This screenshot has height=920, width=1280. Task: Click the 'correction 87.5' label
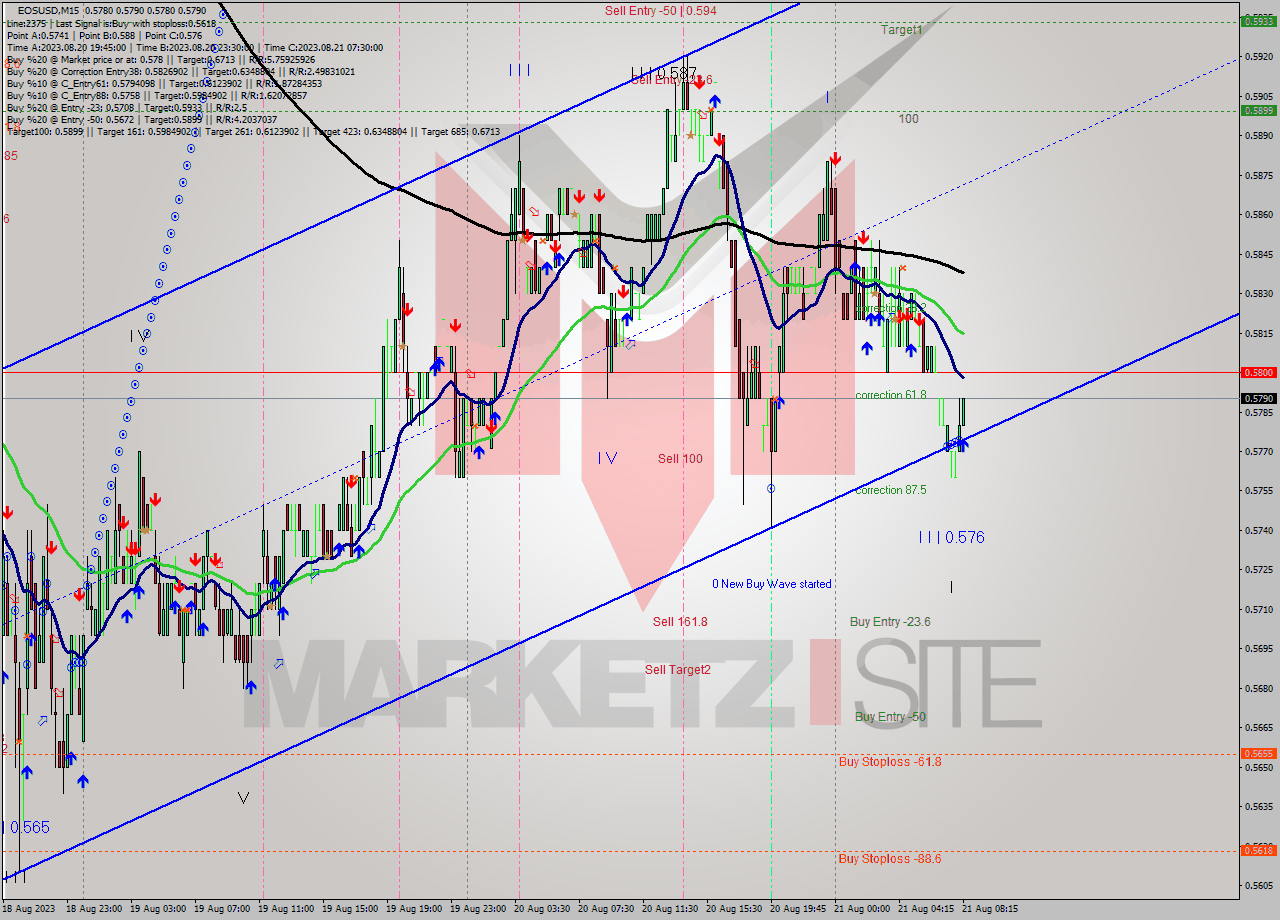[x=891, y=490]
